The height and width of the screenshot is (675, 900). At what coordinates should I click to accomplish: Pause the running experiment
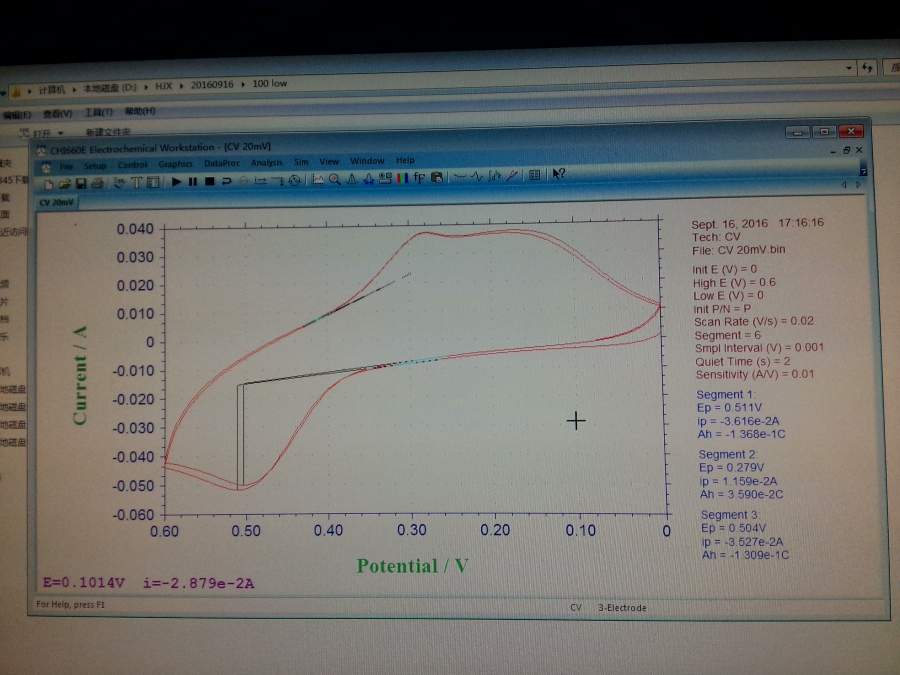click(x=193, y=182)
